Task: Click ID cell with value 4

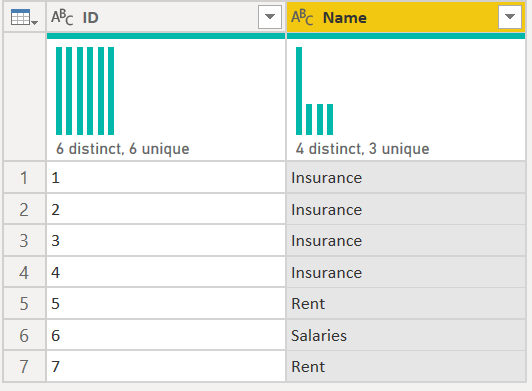Action: (x=166, y=273)
